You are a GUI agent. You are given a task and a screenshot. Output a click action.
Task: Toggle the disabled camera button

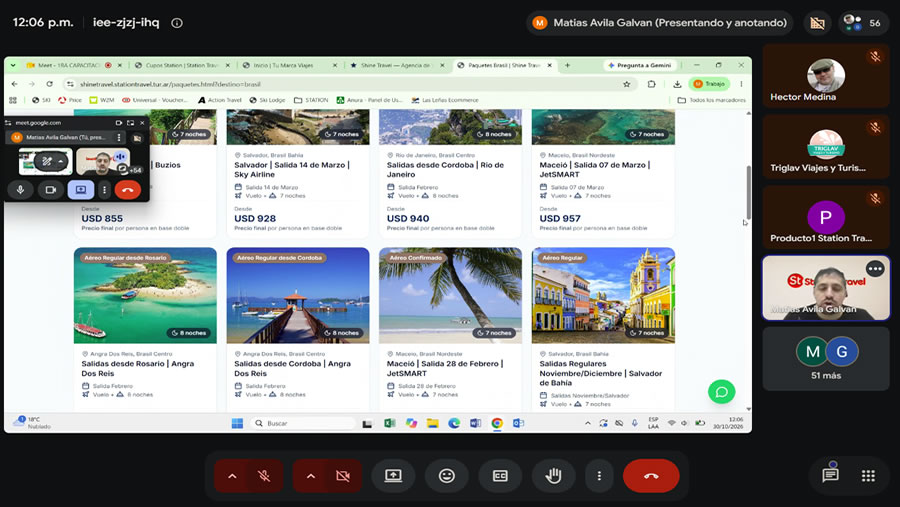pyautogui.click(x=343, y=476)
